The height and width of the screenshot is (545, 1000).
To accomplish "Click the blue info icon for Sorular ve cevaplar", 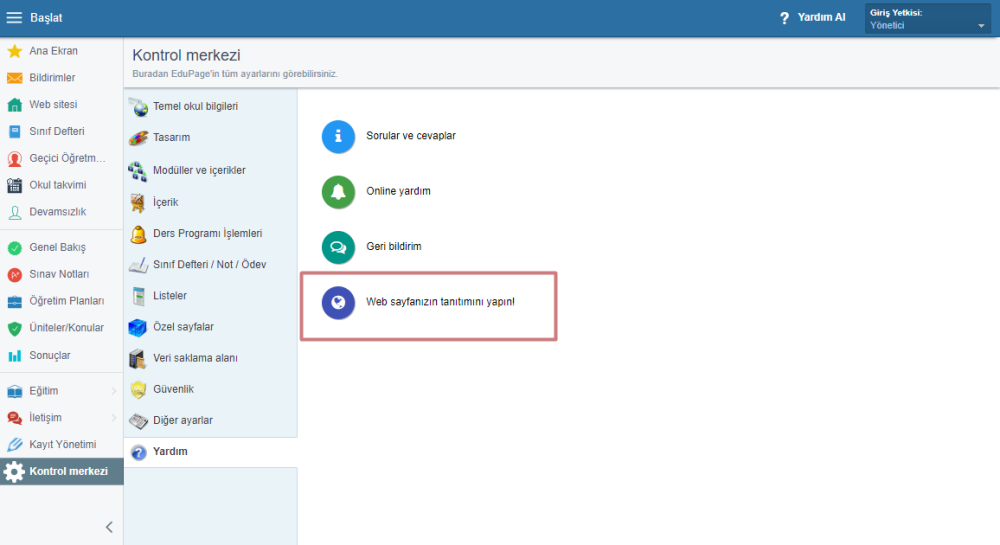I will (338, 136).
